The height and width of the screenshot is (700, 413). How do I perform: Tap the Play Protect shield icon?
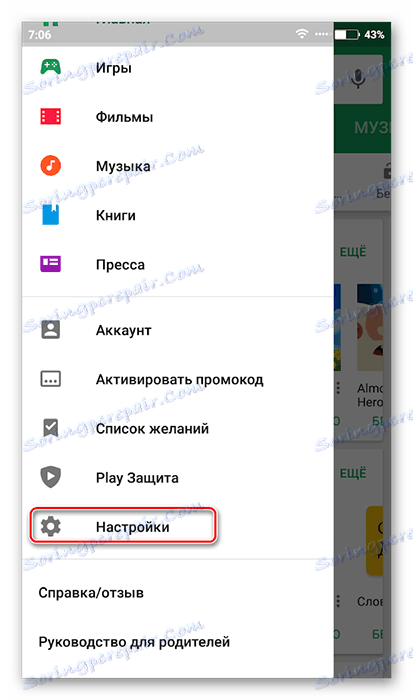tap(50, 477)
